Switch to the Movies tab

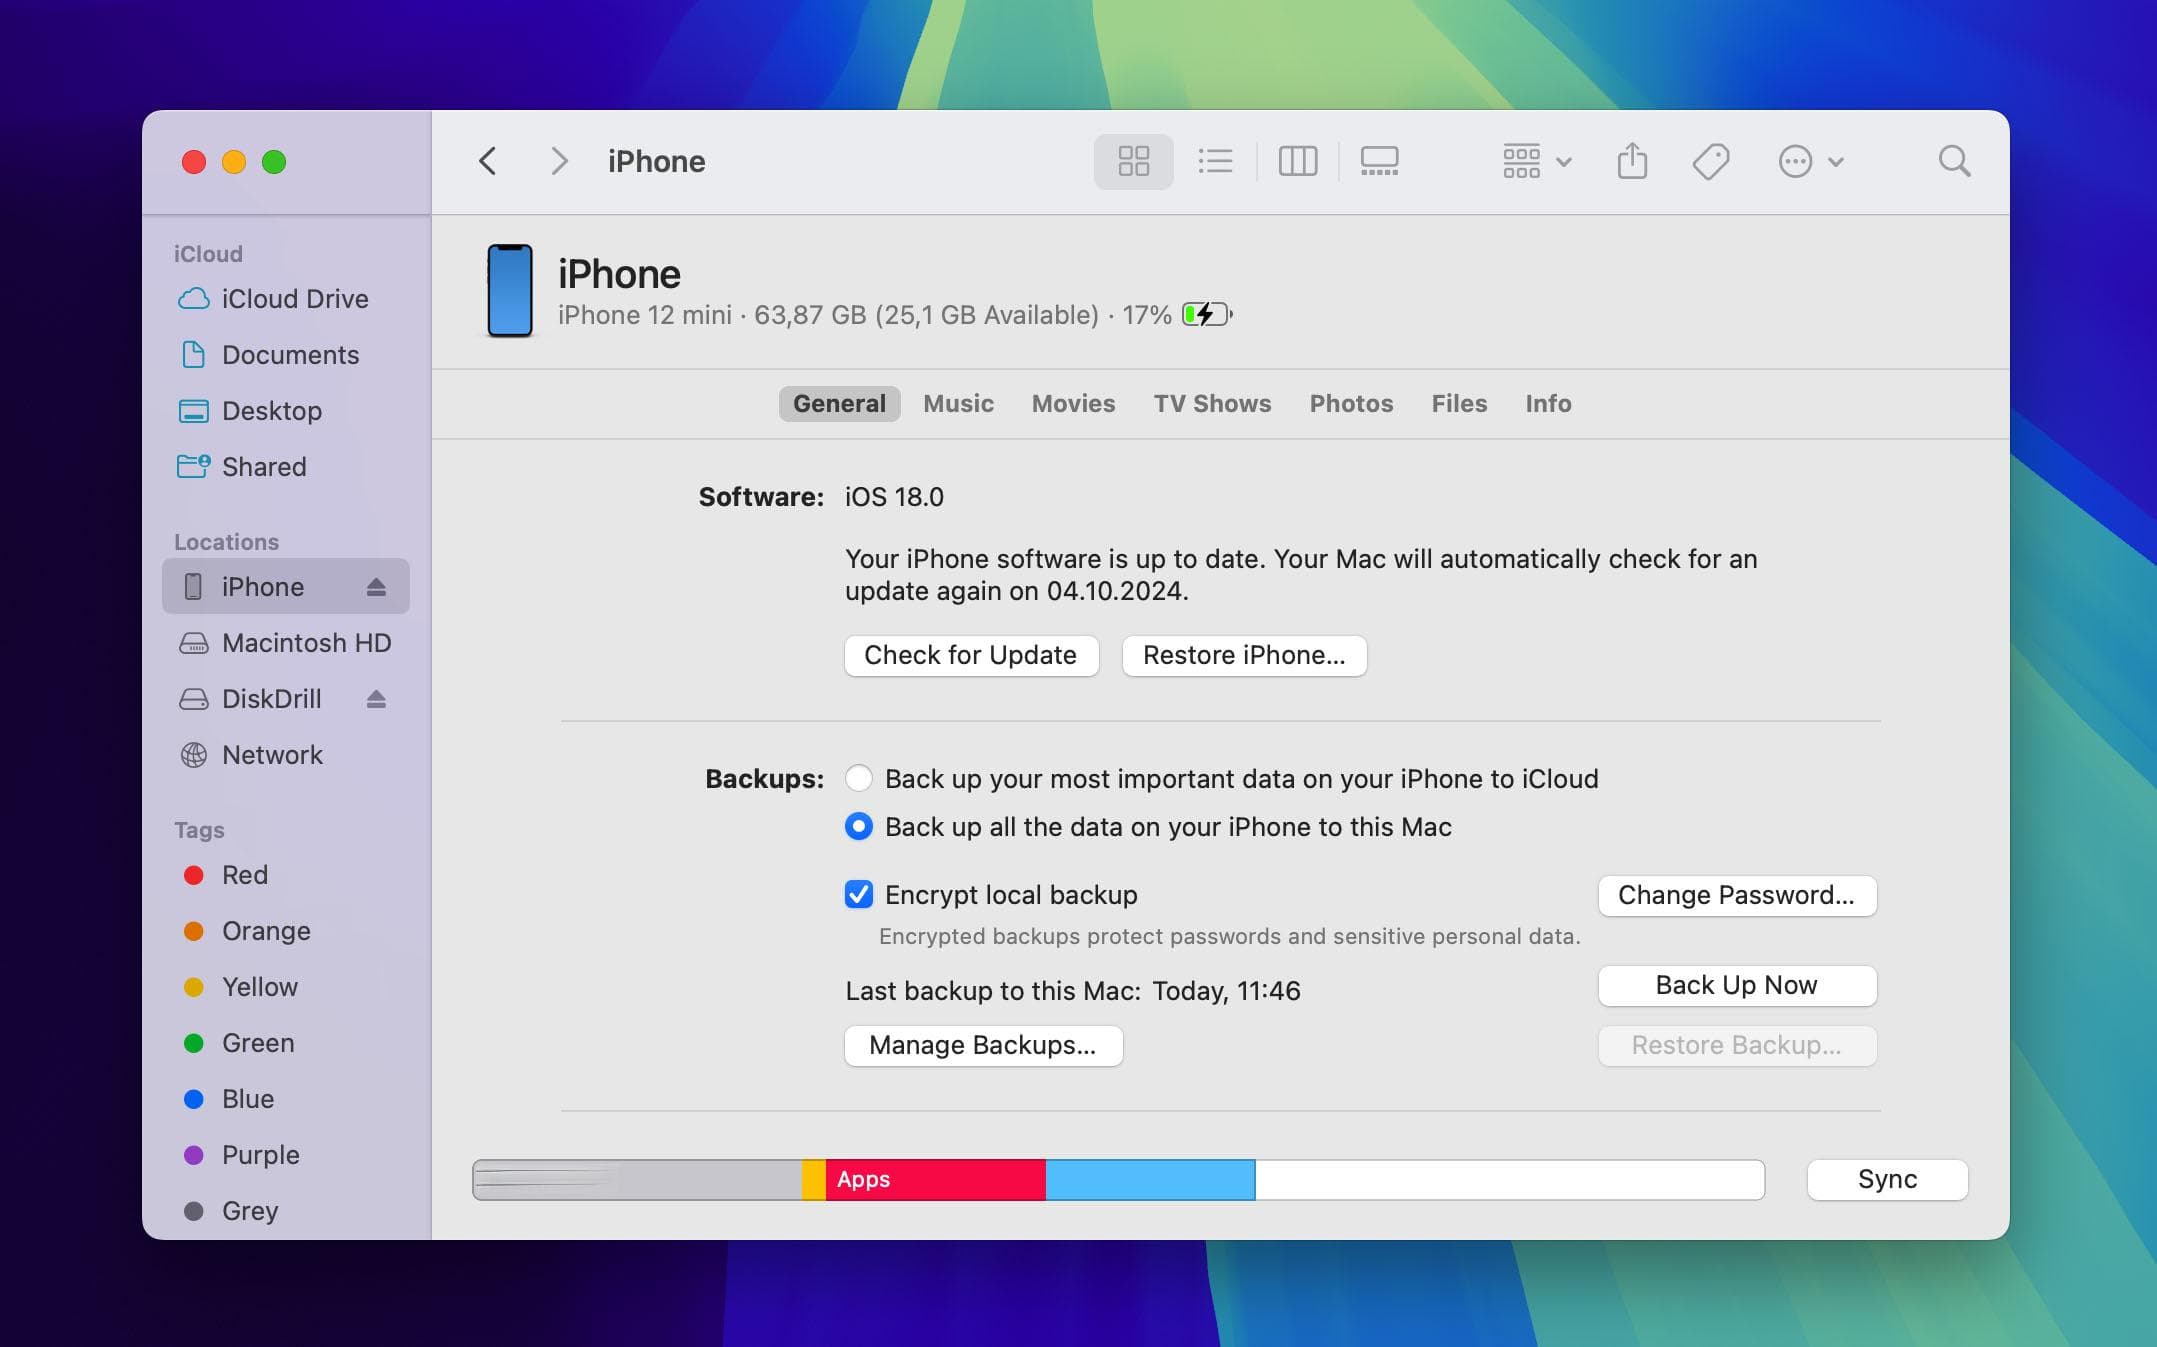[1073, 404]
